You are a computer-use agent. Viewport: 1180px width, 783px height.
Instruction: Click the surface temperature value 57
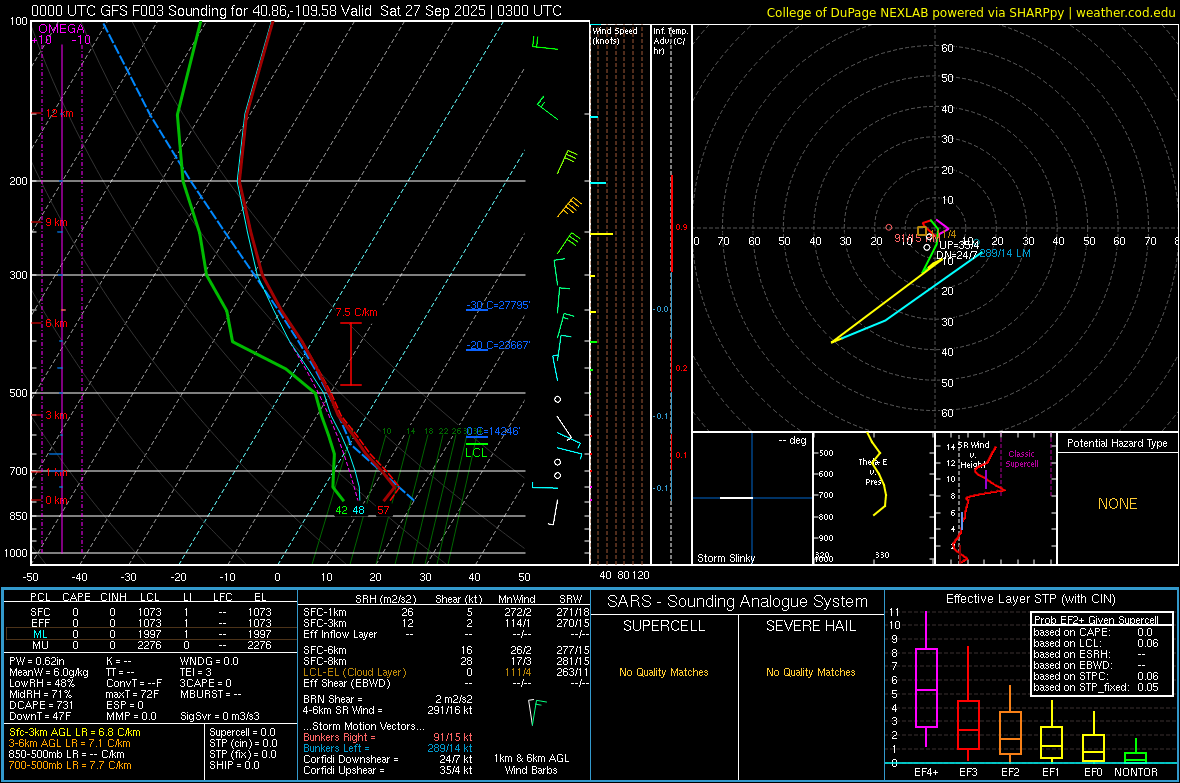[383, 510]
